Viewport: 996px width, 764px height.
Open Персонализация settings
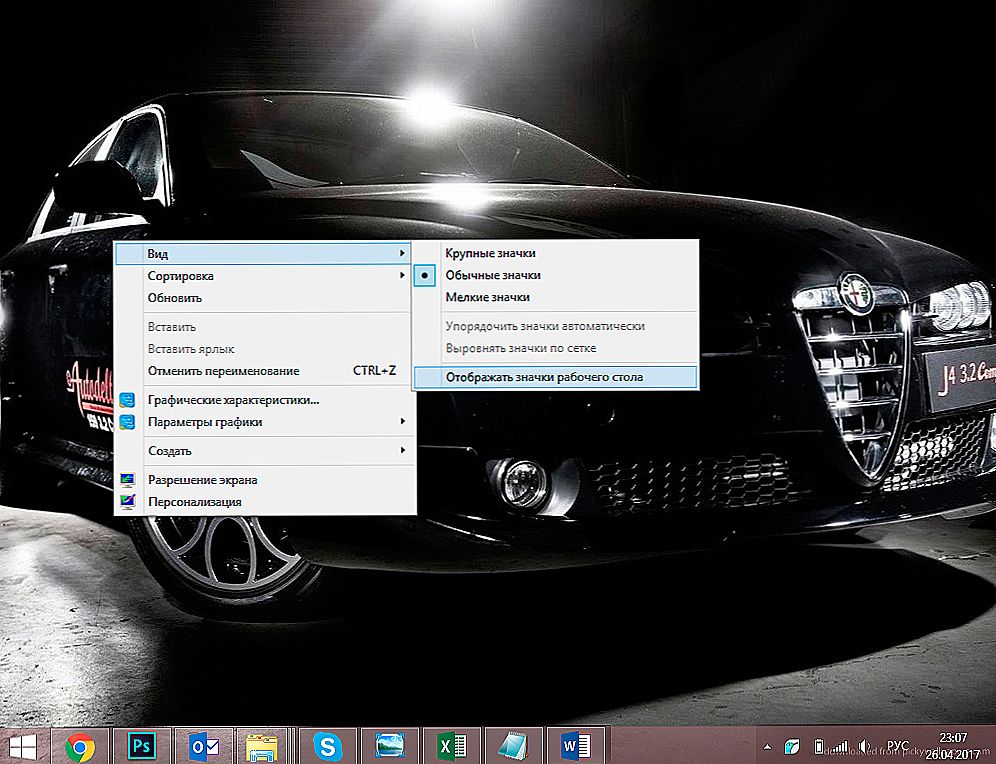pyautogui.click(x=264, y=502)
